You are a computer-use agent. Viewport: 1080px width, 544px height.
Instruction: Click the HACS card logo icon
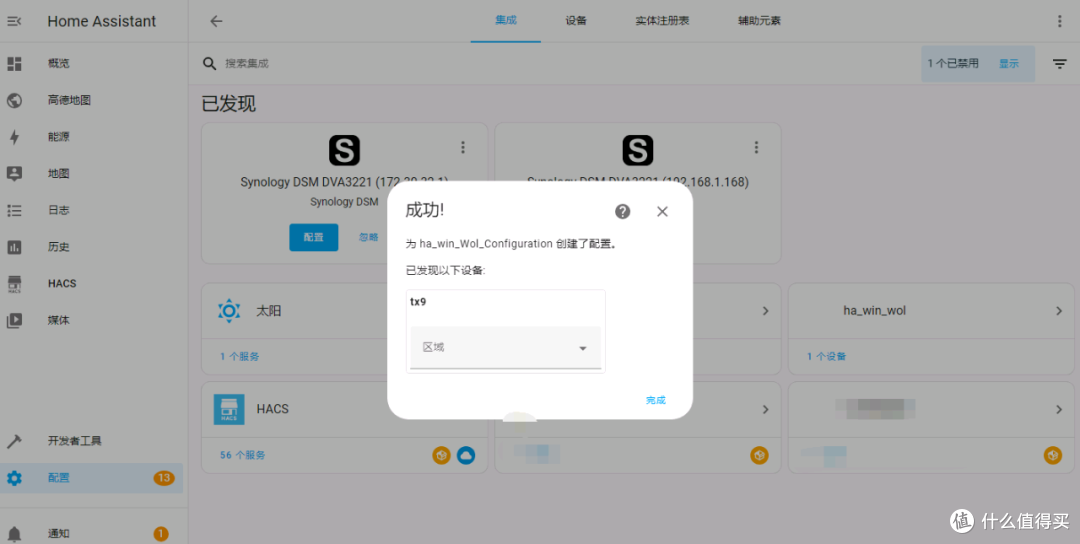pos(229,409)
